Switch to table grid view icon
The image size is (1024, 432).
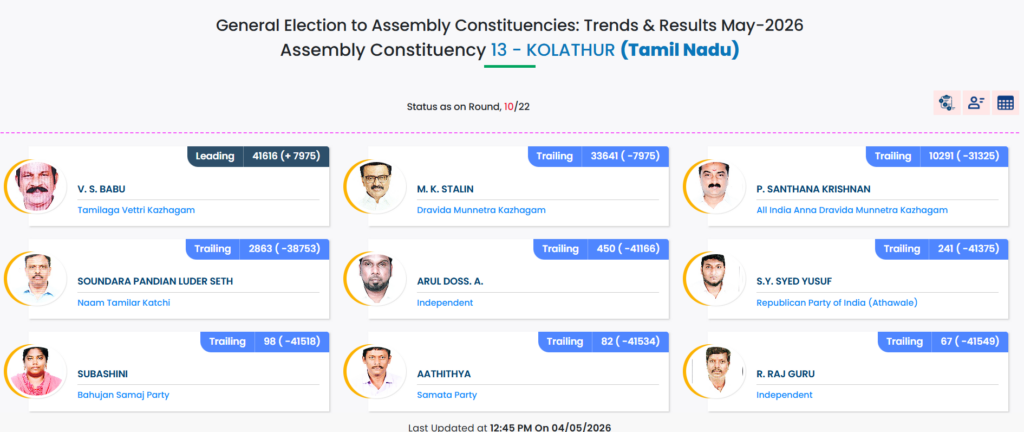pyautogui.click(x=1006, y=102)
